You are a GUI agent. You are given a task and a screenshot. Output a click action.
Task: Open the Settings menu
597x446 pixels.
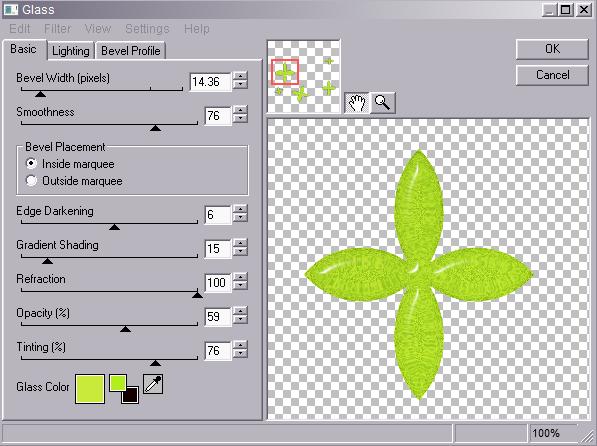[147, 29]
